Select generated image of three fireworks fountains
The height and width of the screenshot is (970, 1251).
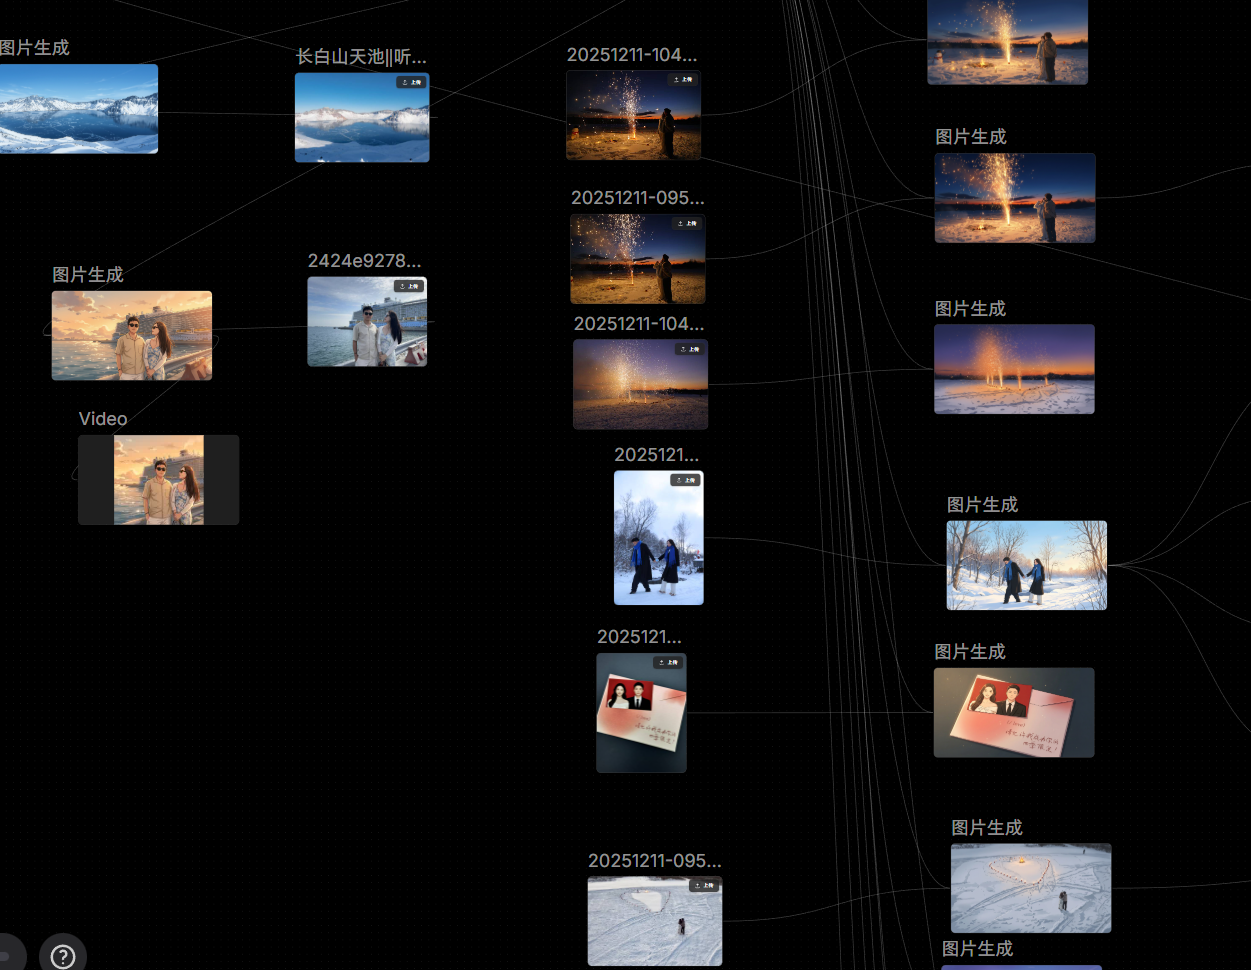[1014, 369]
